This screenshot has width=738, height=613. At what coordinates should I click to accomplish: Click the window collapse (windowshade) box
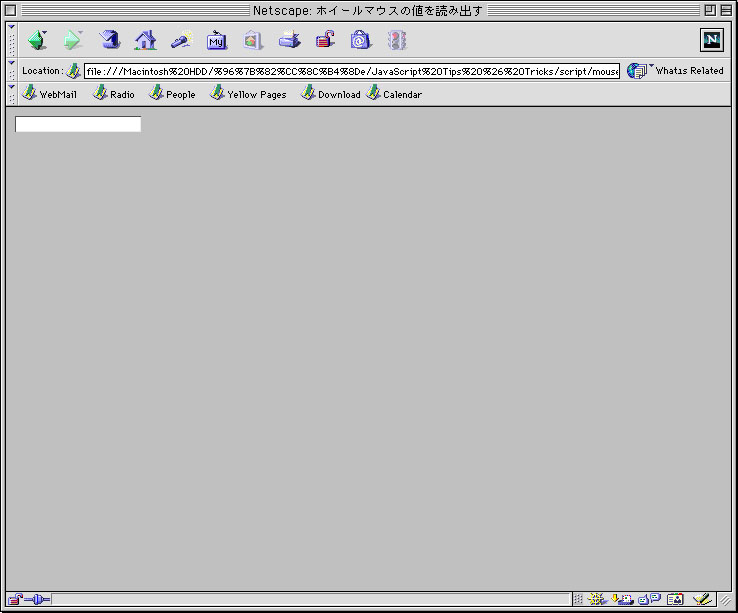pos(726,10)
